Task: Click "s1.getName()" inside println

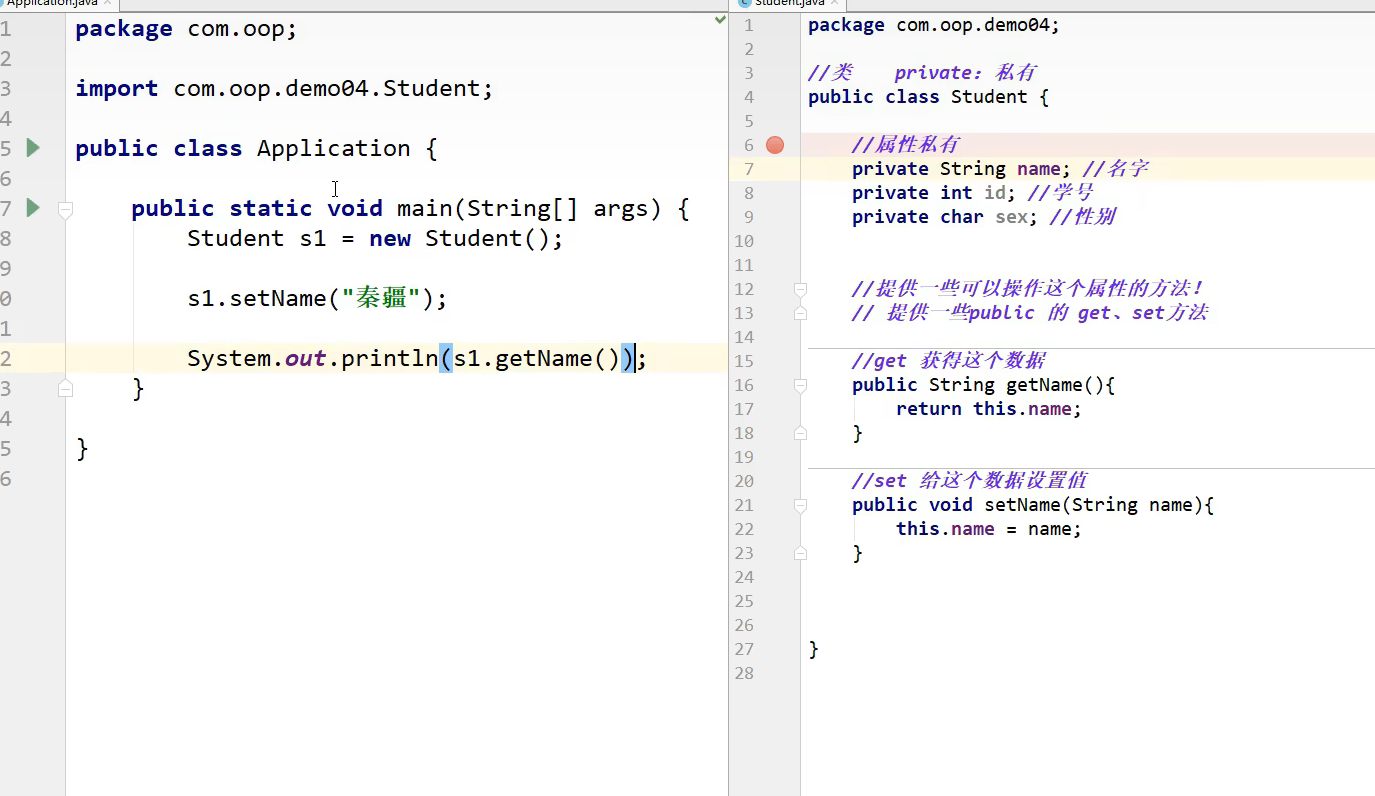Action: (x=537, y=358)
